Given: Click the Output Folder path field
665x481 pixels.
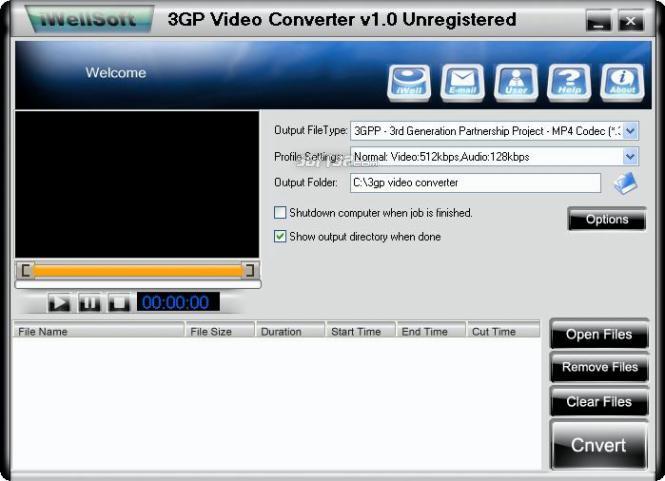Looking at the screenshot, I should (x=475, y=183).
